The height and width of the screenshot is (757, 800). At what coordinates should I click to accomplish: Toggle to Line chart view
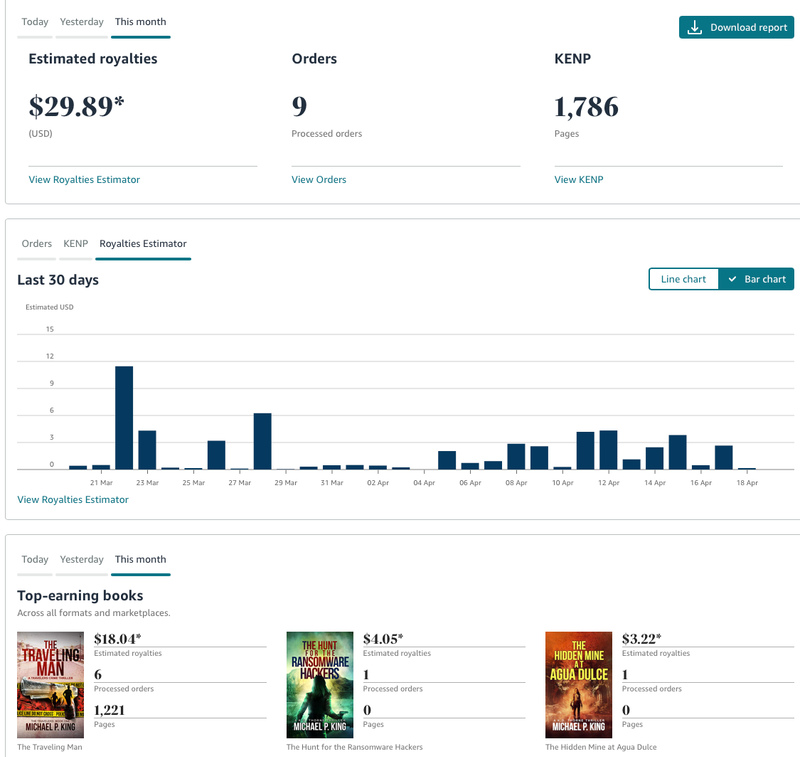(683, 279)
